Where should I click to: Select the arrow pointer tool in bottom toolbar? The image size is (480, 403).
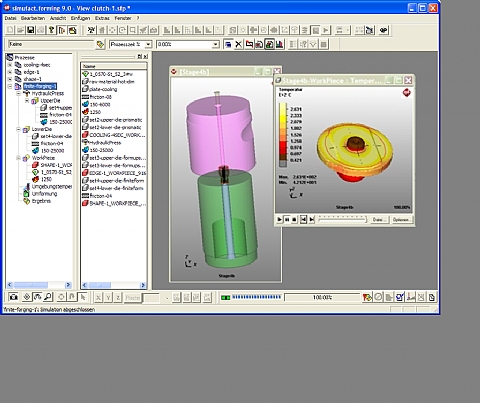83,297
